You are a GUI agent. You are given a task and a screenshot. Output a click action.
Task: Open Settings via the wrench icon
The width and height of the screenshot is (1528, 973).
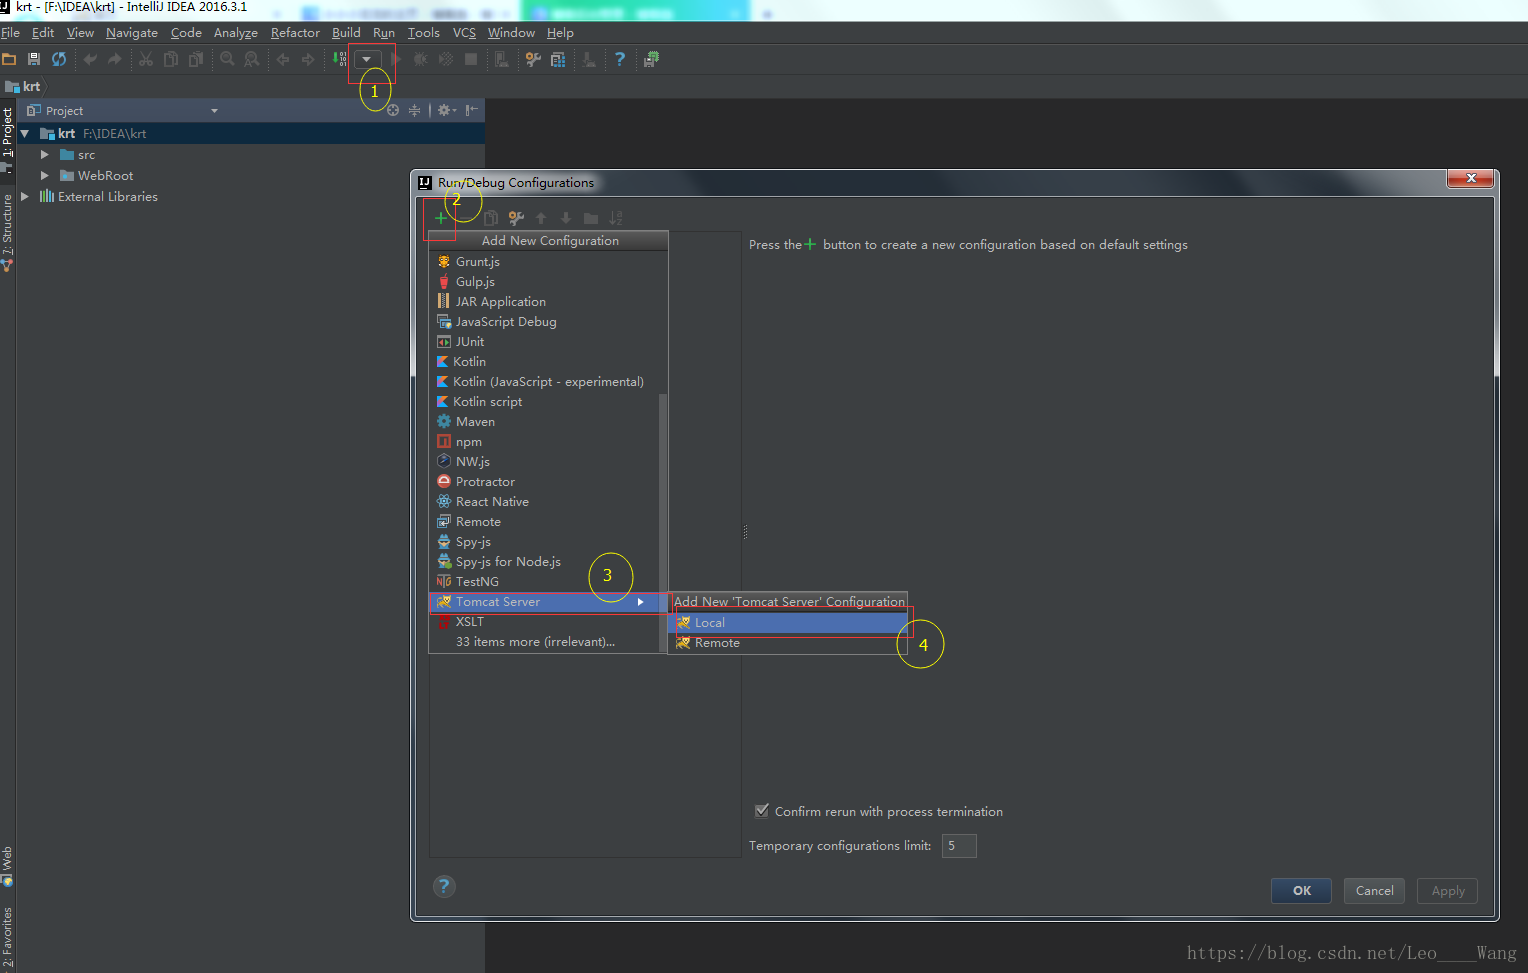pyautogui.click(x=533, y=59)
